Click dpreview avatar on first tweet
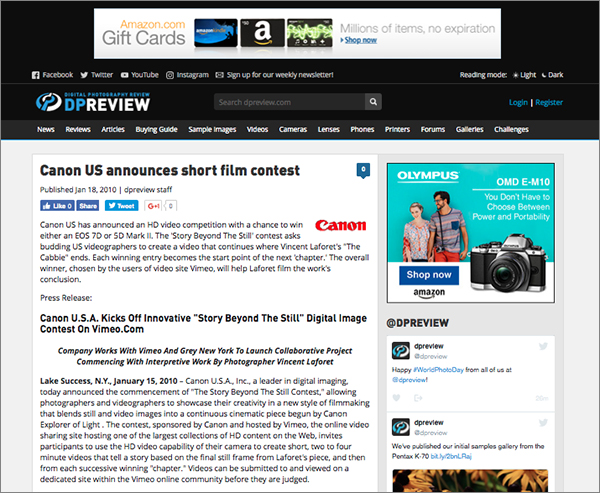This screenshot has width=600, height=493. tap(401, 351)
